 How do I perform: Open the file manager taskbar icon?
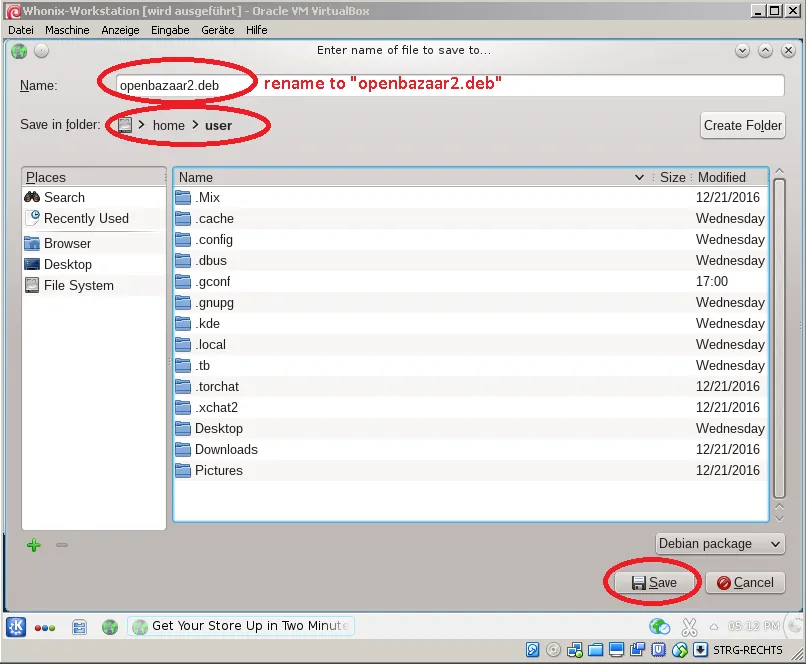pos(79,627)
